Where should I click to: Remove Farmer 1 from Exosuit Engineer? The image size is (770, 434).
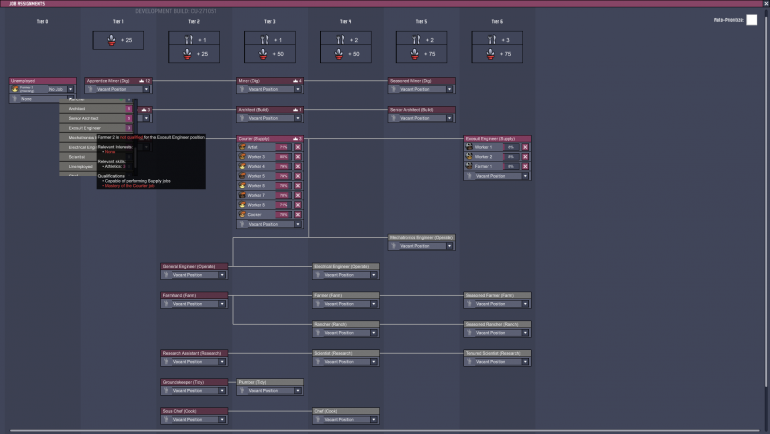[x=525, y=166]
